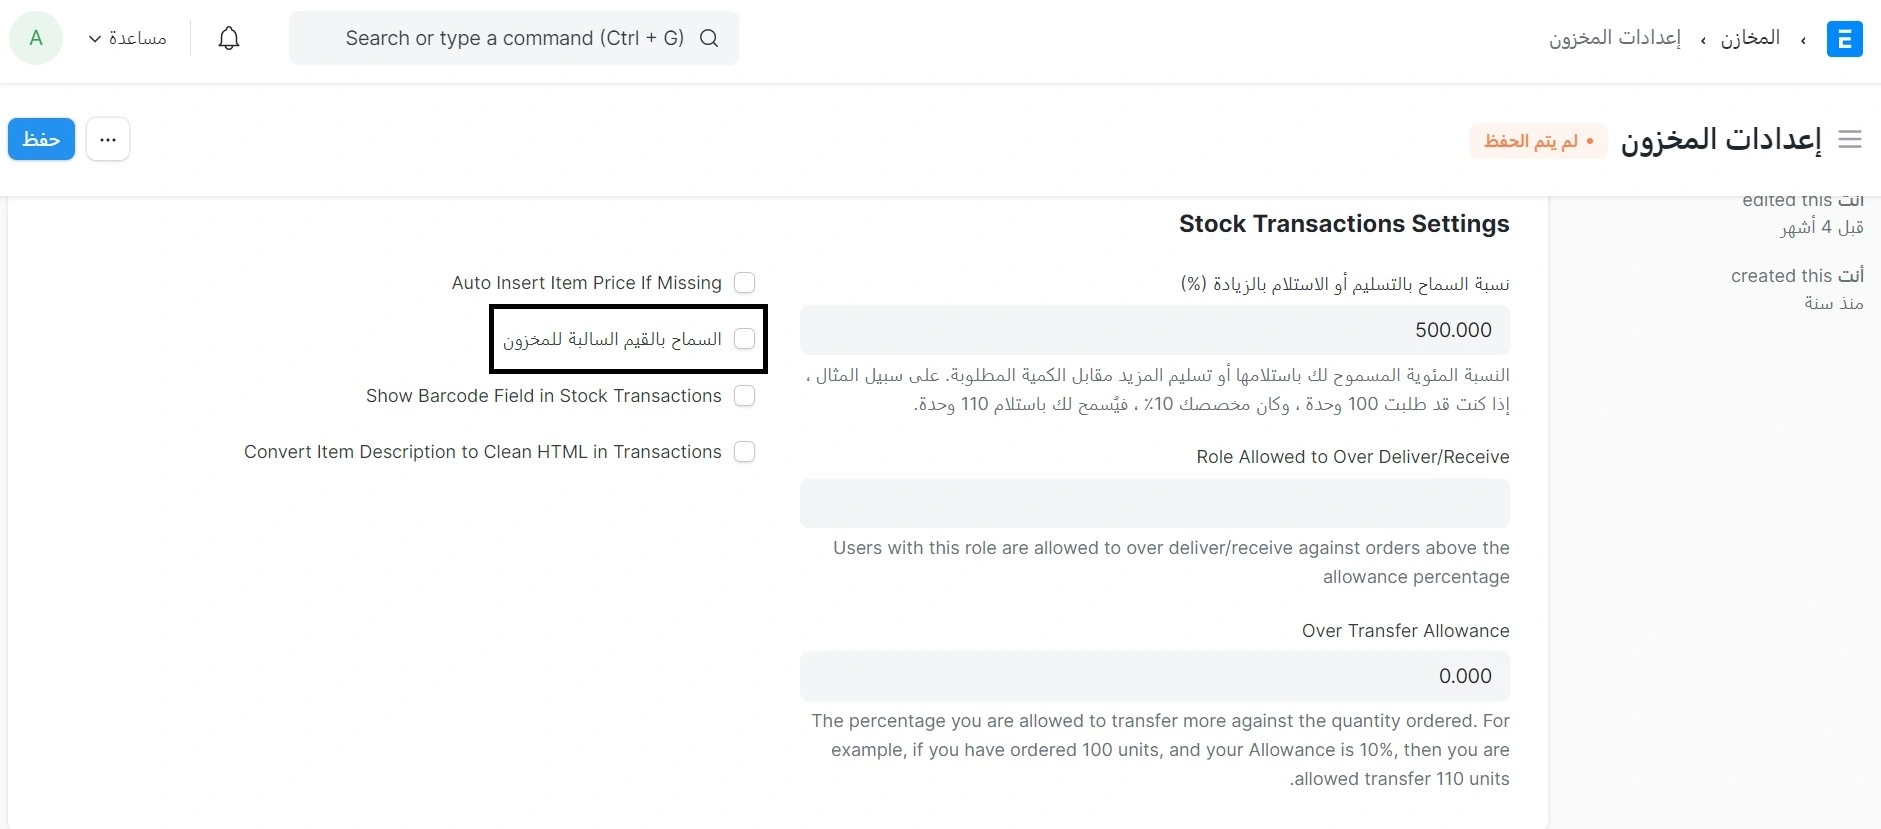Save settings with the حفظ button

point(41,139)
